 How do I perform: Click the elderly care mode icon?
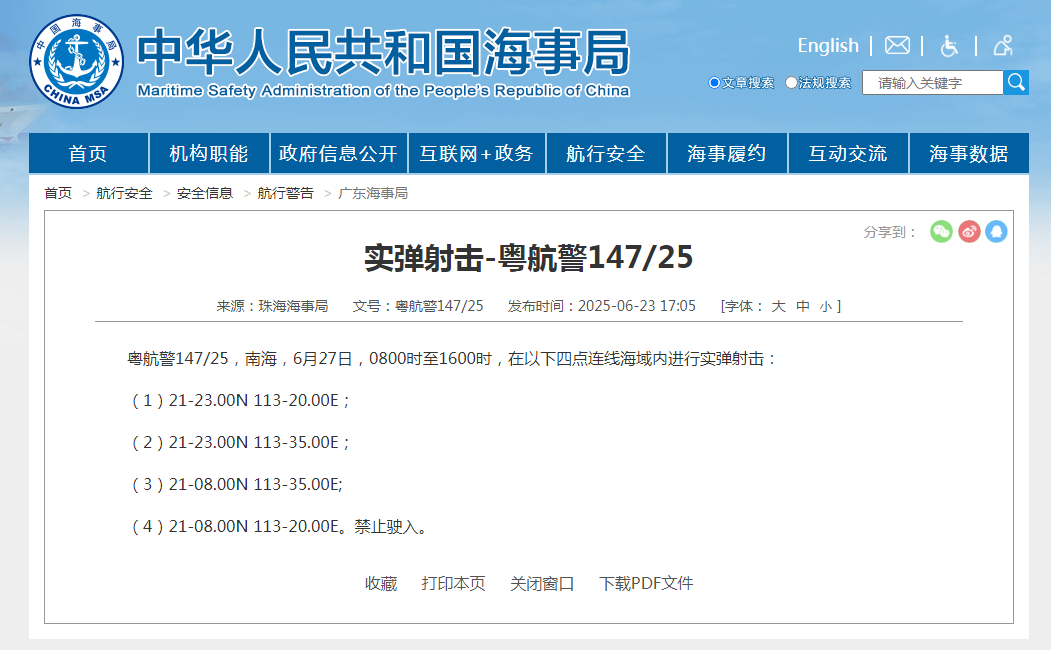point(1003,45)
